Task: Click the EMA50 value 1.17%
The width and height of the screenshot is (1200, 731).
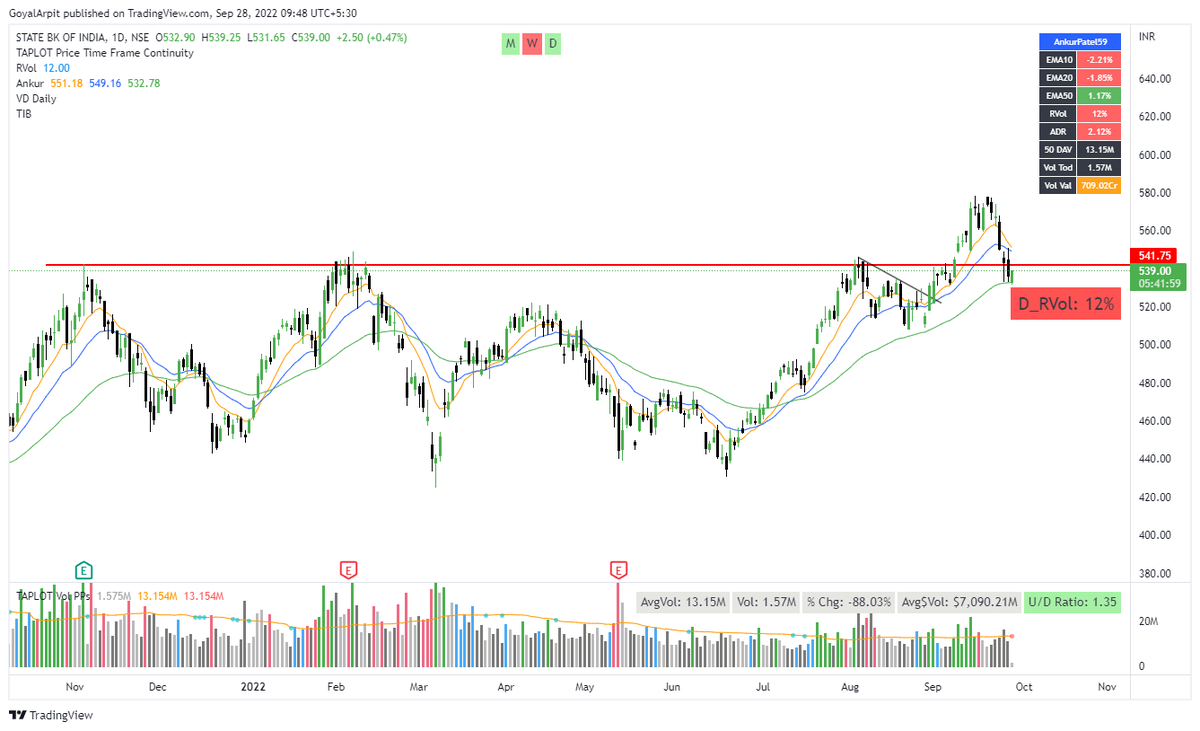Action: (1100, 96)
